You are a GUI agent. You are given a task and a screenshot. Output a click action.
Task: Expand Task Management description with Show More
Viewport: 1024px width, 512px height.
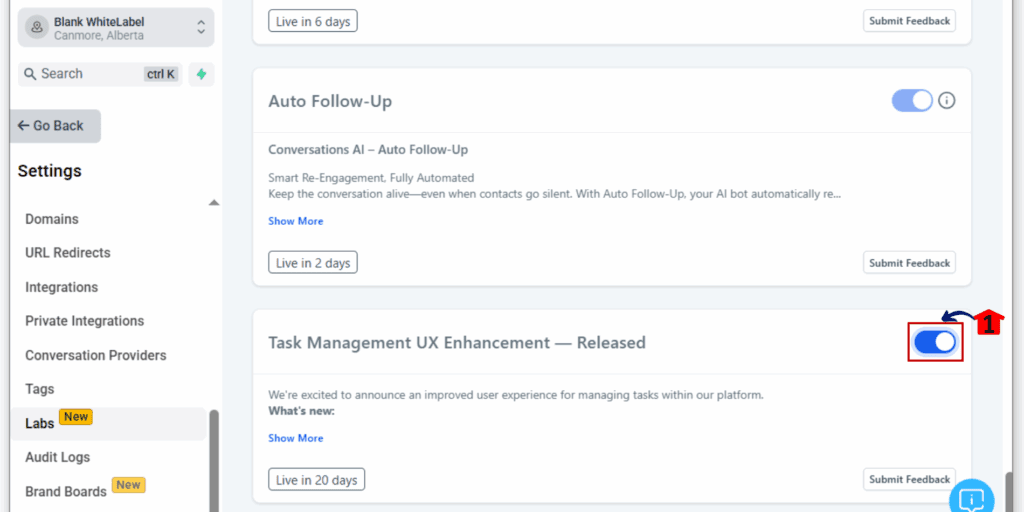coord(296,438)
